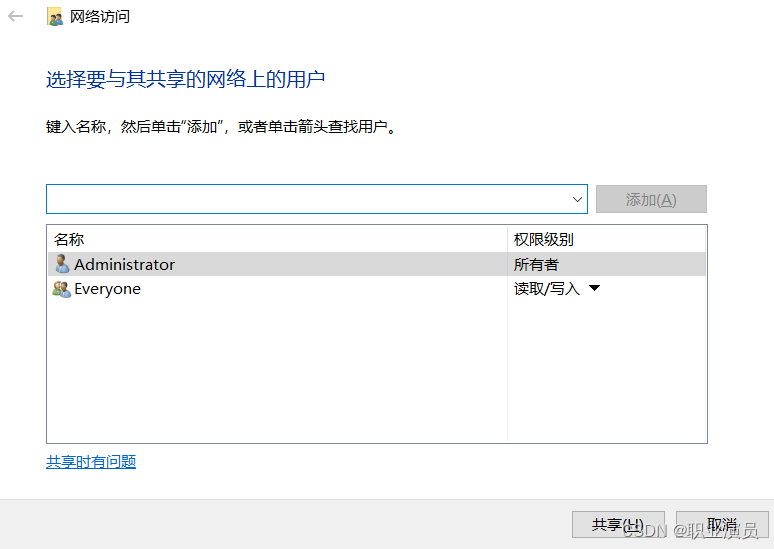This screenshot has height=549, width=774.
Task: Click the 名称 column header
Action: 69,239
